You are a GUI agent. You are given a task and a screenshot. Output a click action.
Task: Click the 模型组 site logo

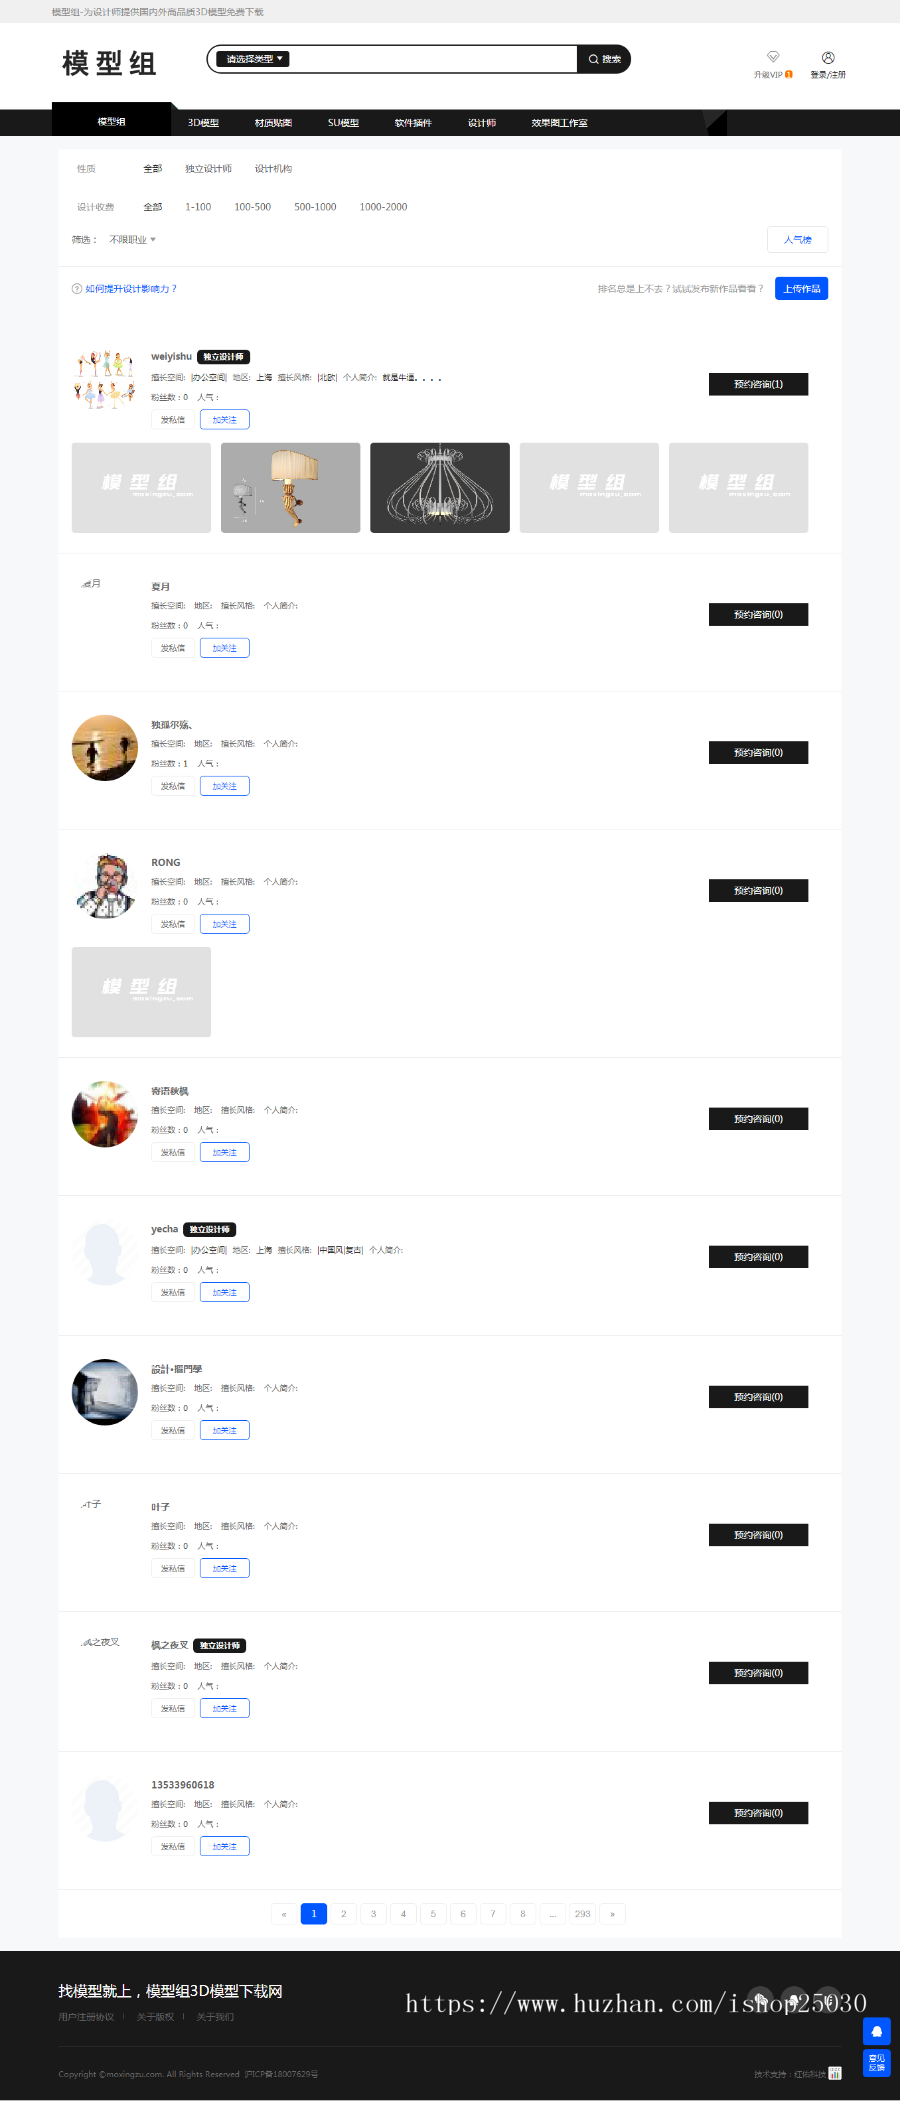(110, 64)
